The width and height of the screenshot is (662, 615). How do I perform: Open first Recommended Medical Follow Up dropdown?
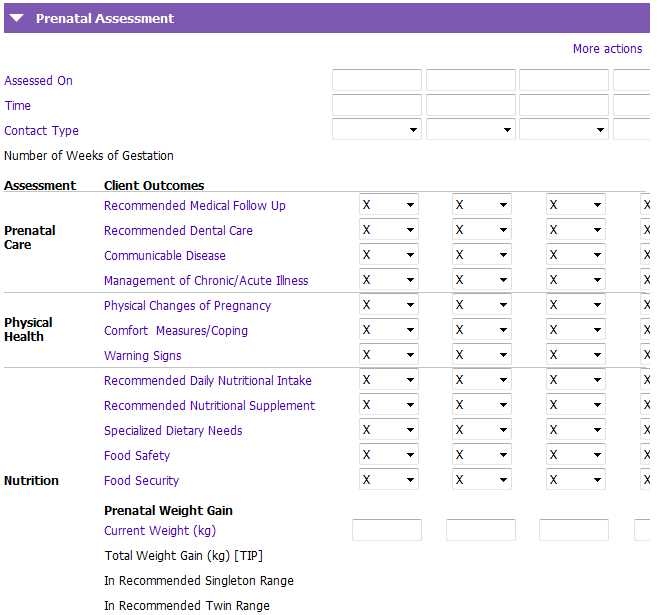(389, 205)
